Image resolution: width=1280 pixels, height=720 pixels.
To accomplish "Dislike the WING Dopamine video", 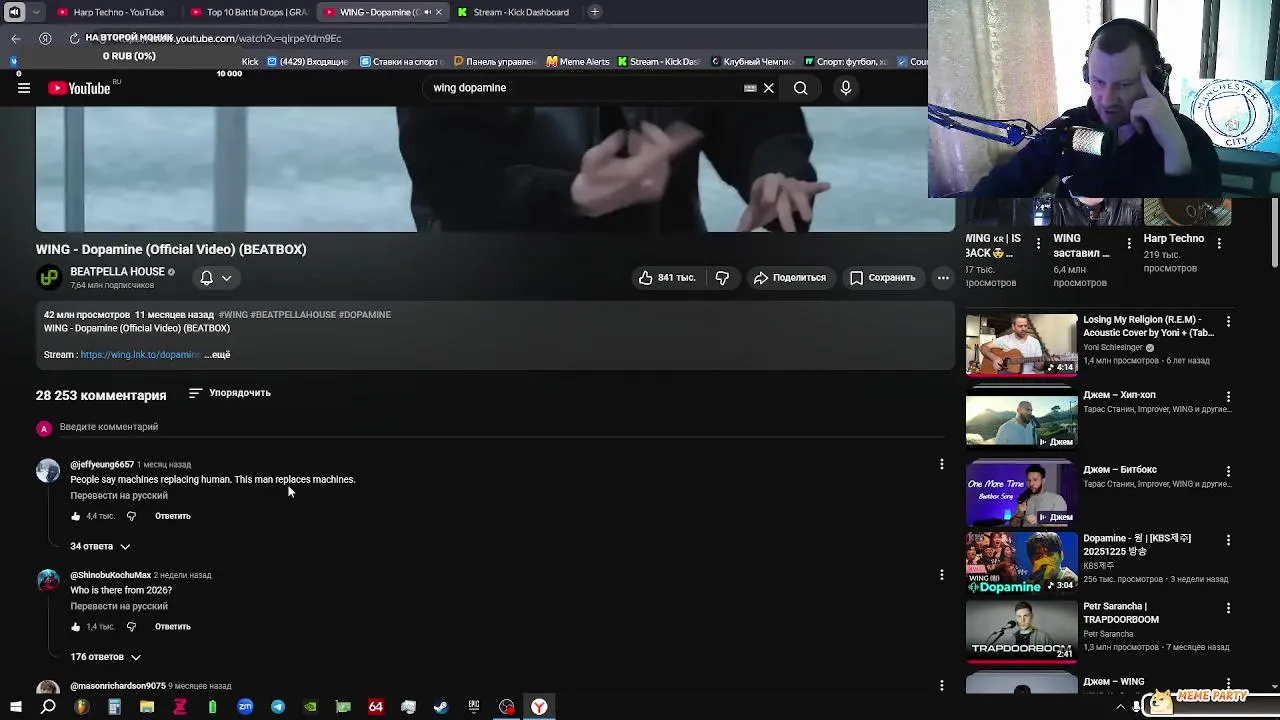I will coord(722,278).
